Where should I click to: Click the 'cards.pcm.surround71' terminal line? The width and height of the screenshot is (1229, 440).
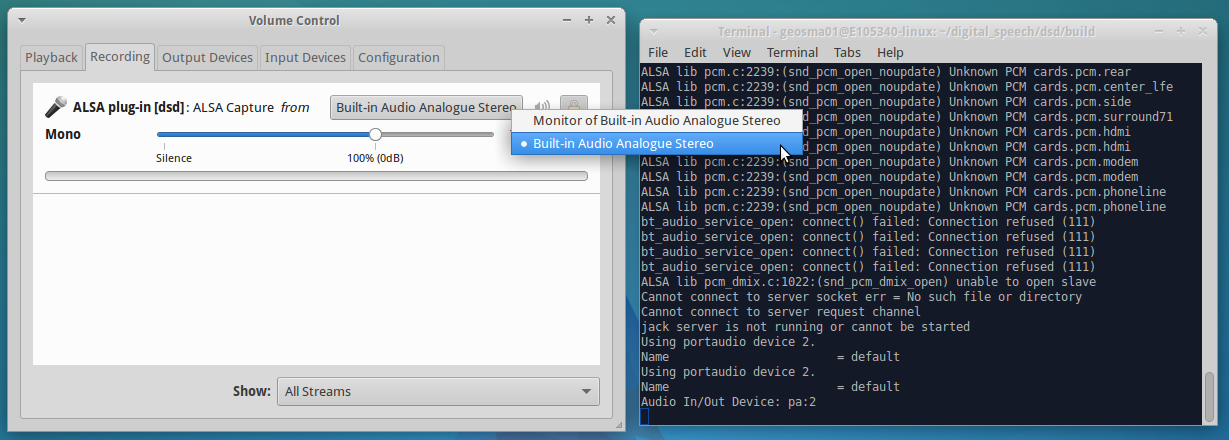(x=907, y=116)
